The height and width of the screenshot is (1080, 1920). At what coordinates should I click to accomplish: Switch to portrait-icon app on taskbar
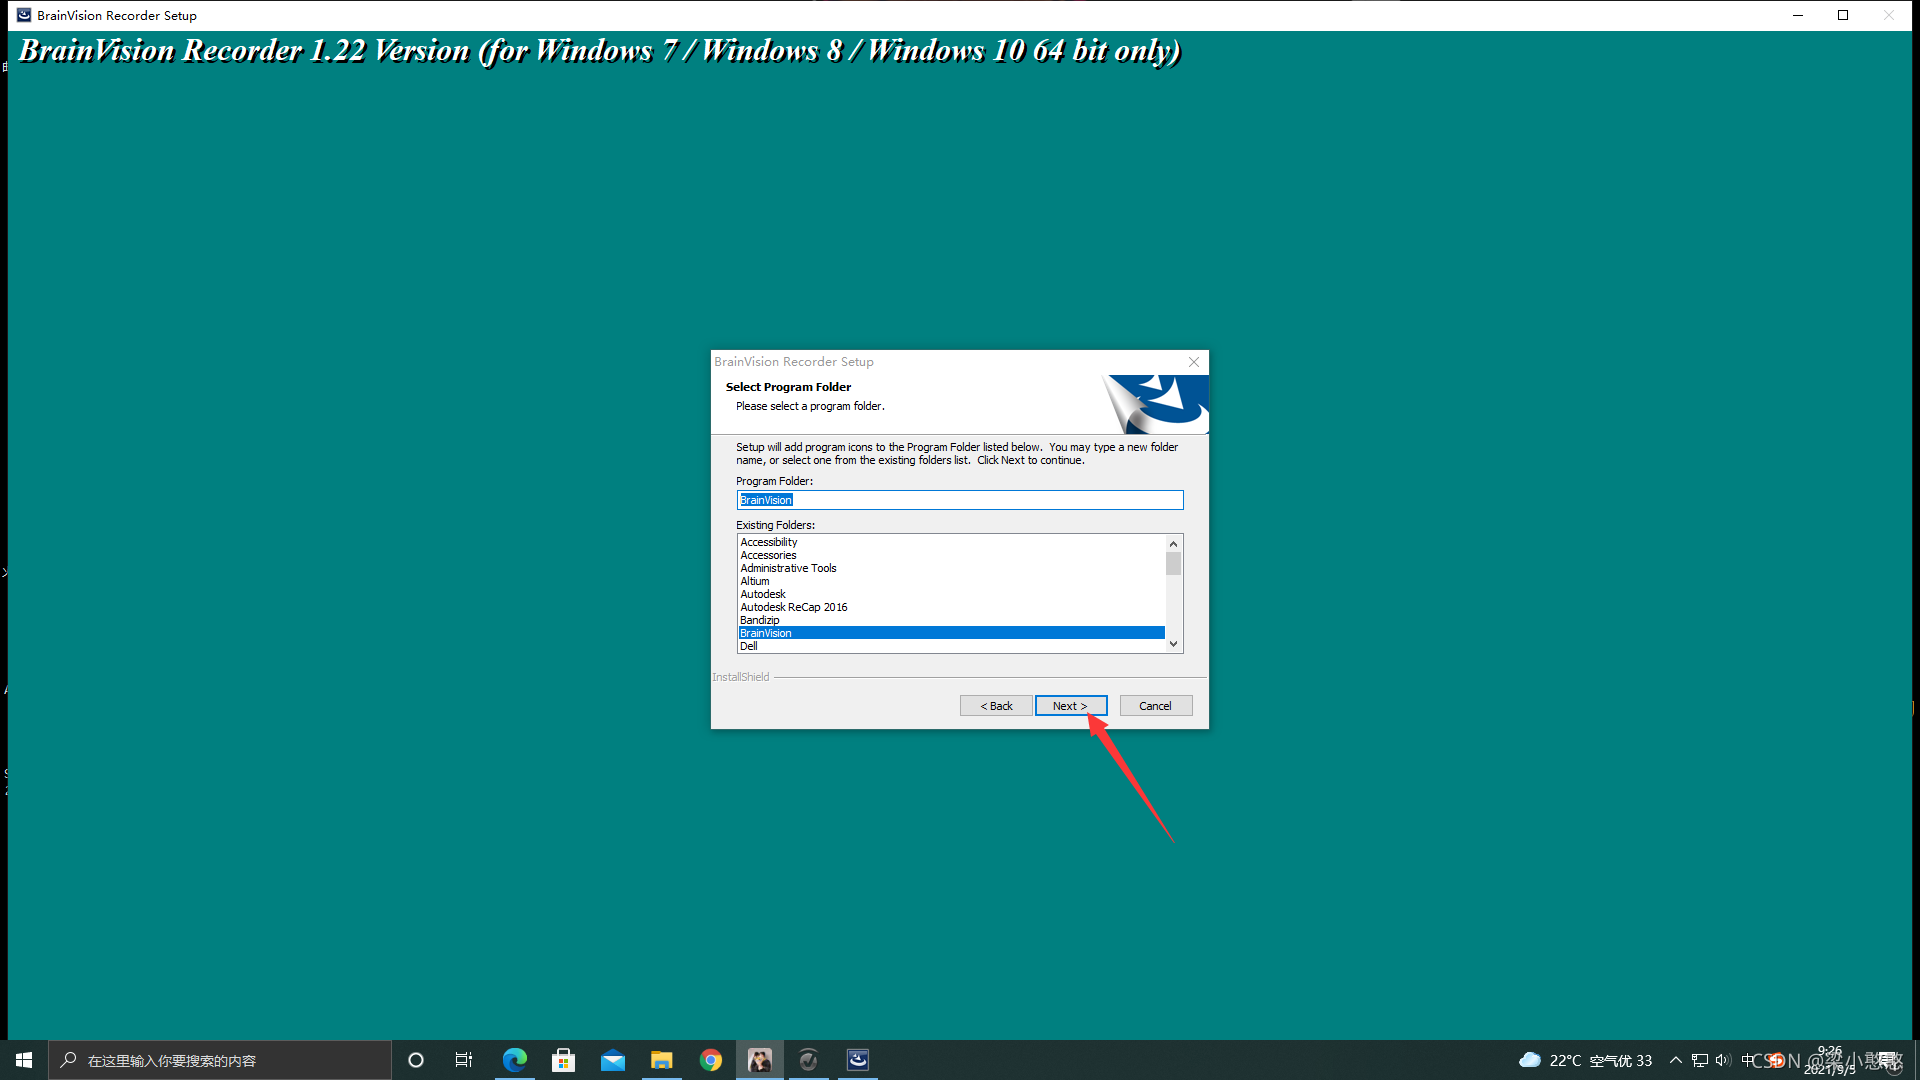[760, 1060]
